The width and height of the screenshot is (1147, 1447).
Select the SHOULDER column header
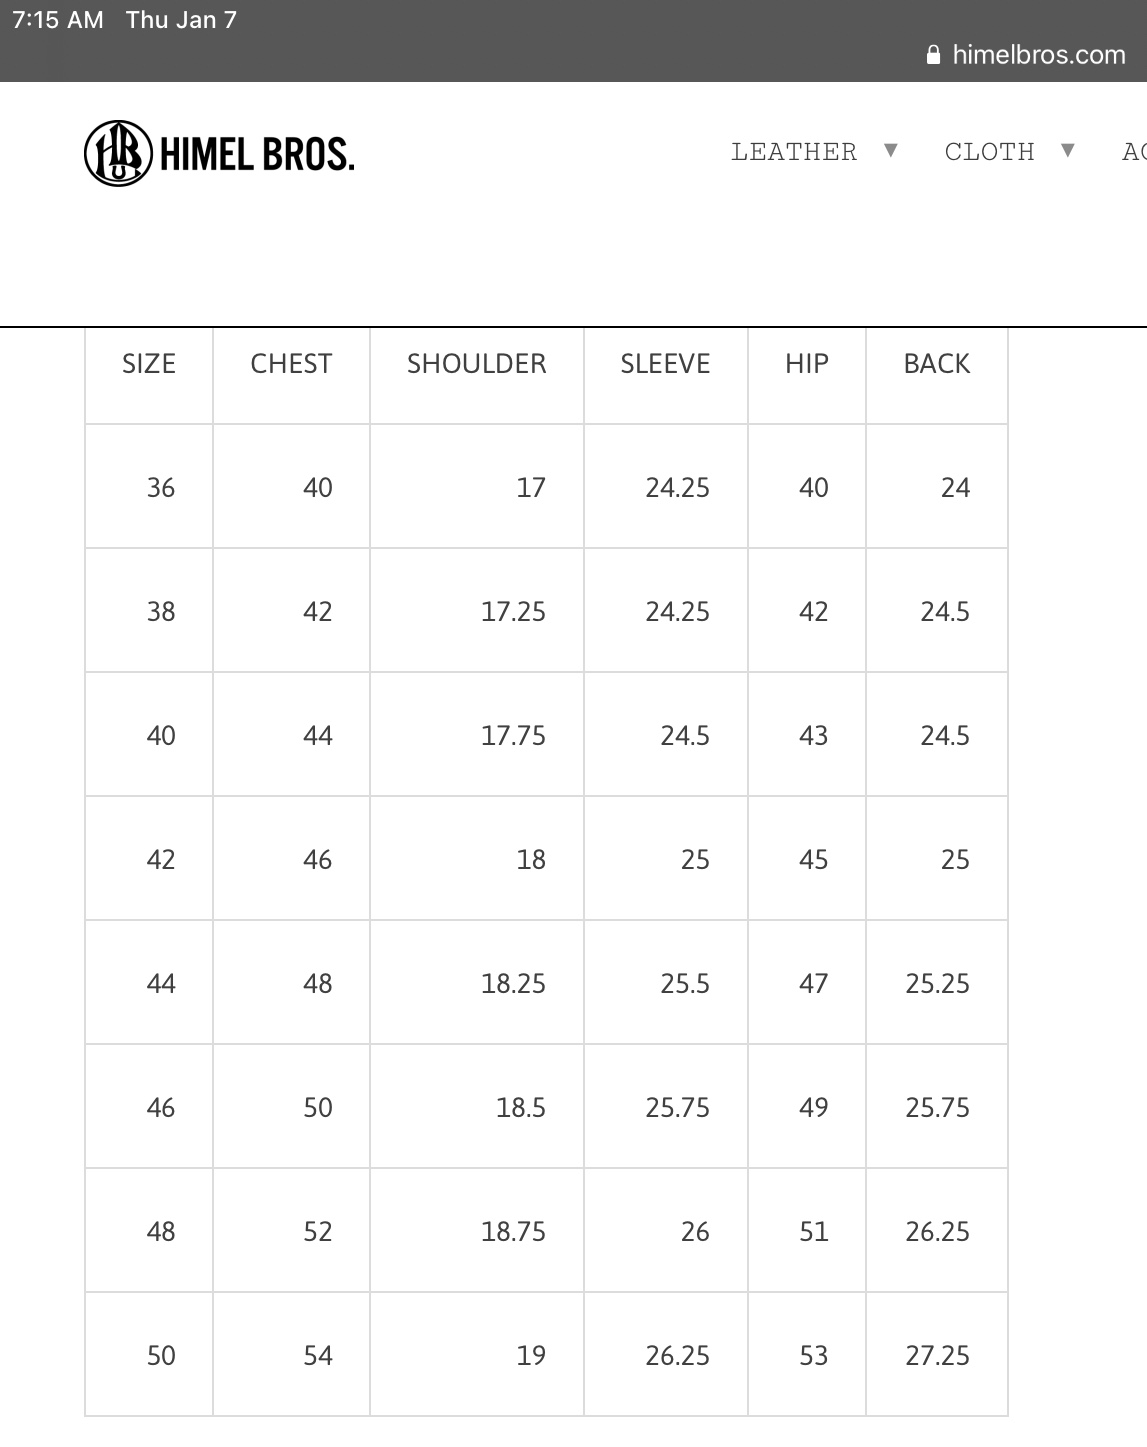click(x=477, y=363)
